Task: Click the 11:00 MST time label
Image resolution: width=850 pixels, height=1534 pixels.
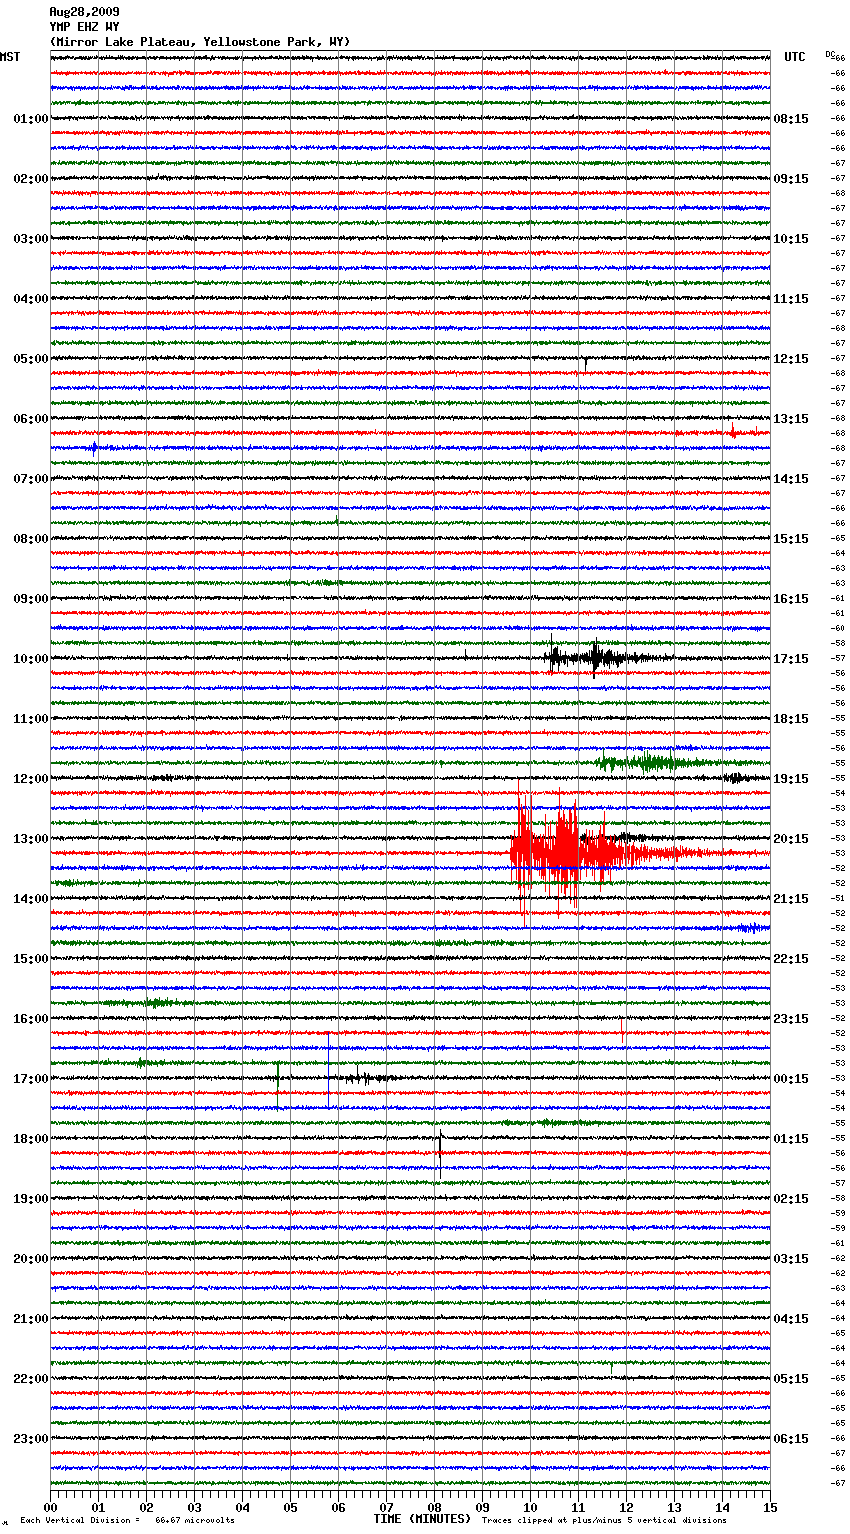Action: coord(31,719)
